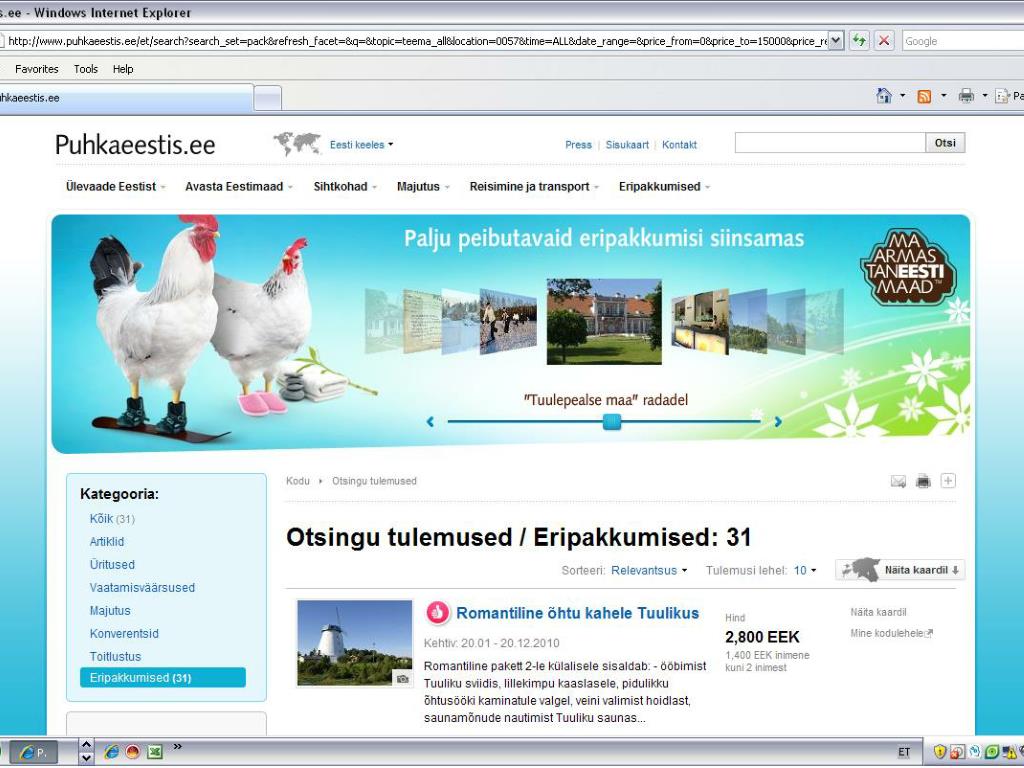Image resolution: width=1024 pixels, height=768 pixels.
Task: Open the Relevantsus sort dropdown
Action: (x=649, y=570)
